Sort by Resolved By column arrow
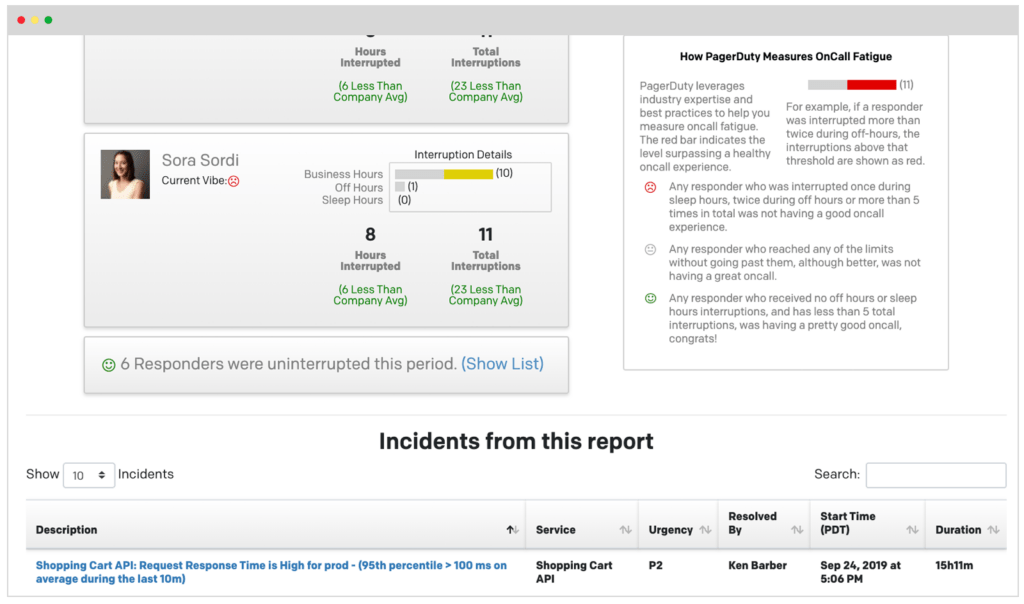This screenshot has width=1024, height=604. pos(797,530)
